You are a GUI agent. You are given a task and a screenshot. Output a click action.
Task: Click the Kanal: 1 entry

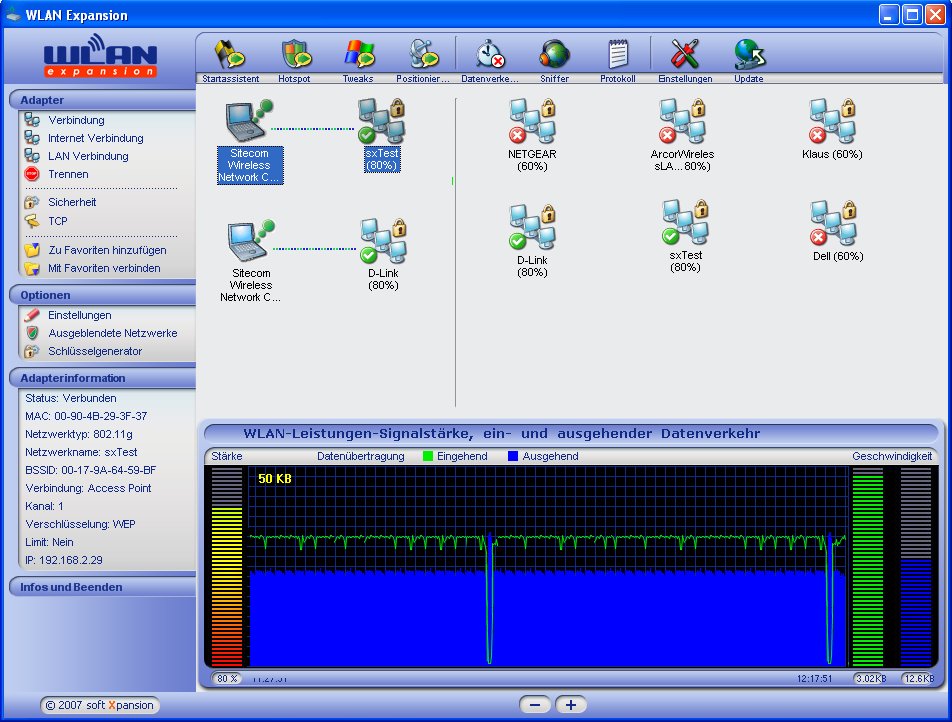click(44, 506)
